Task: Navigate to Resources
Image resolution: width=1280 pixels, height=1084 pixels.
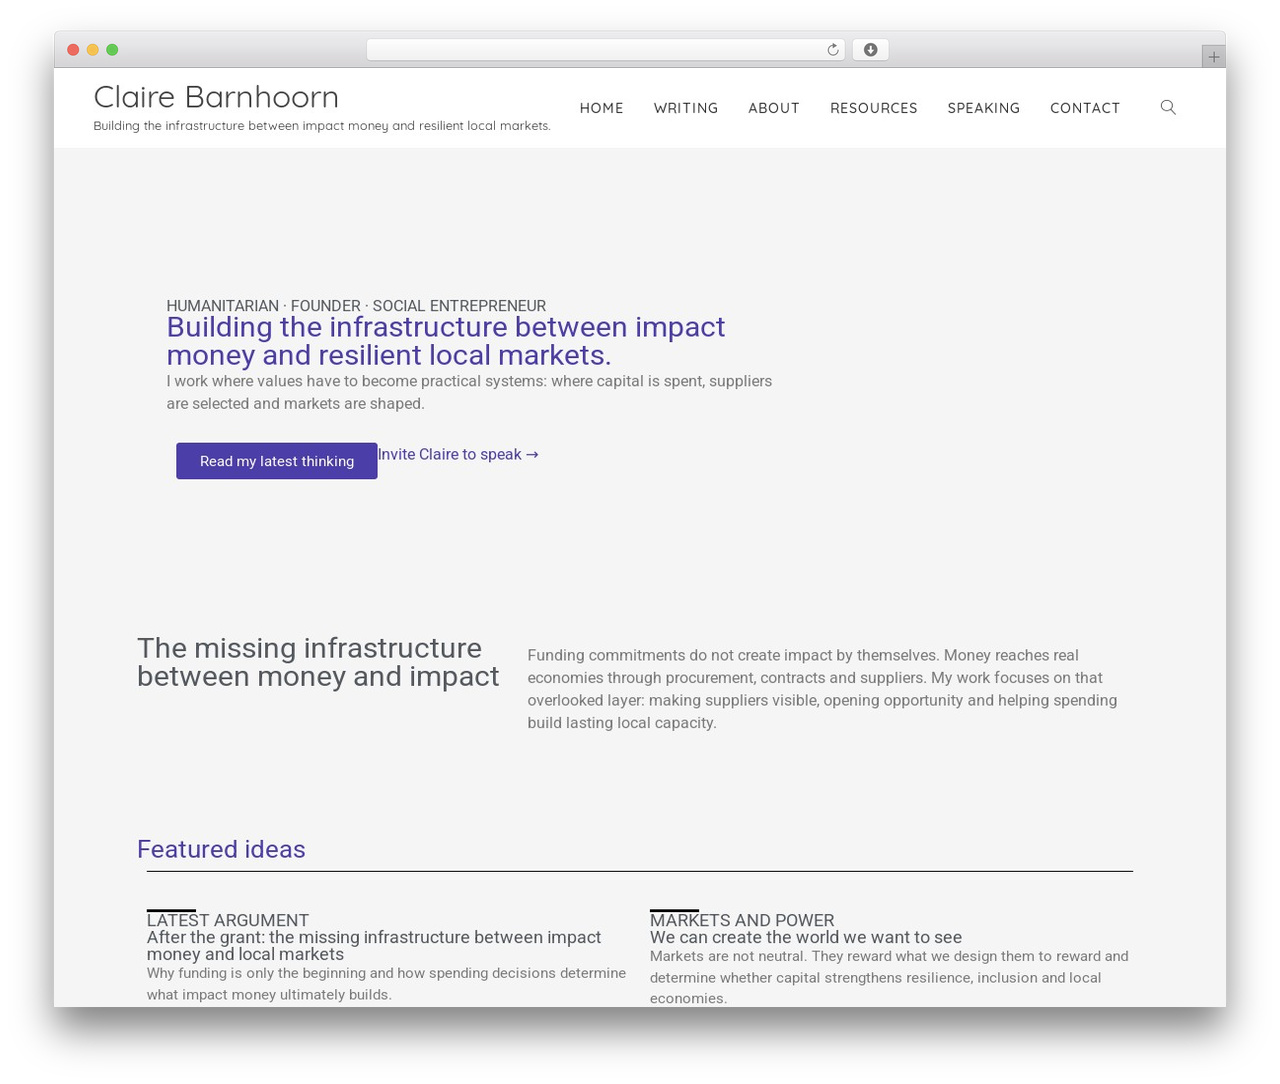Action: pos(873,108)
